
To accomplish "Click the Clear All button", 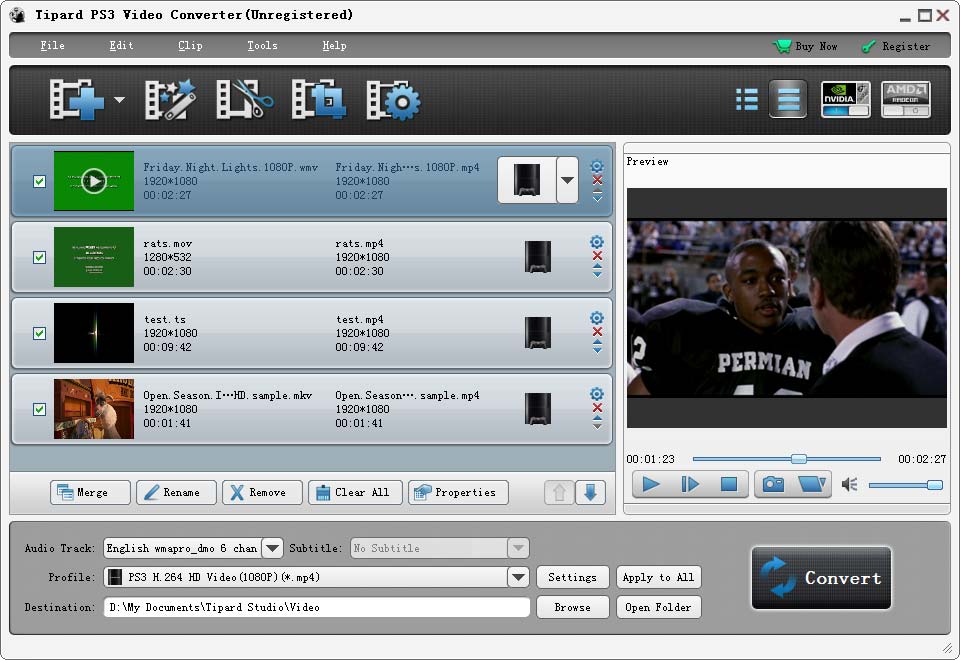I will point(355,492).
